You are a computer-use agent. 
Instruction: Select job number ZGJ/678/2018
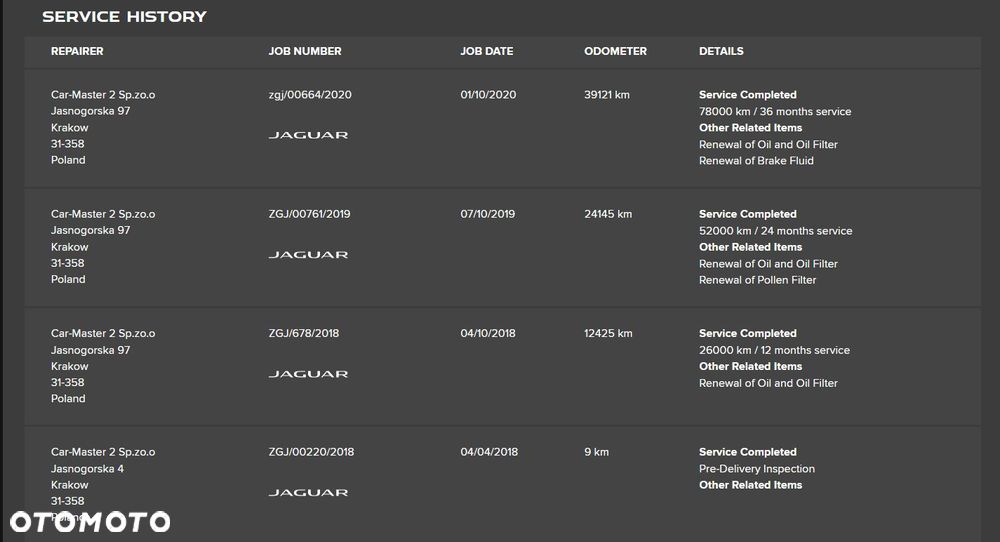pos(303,333)
